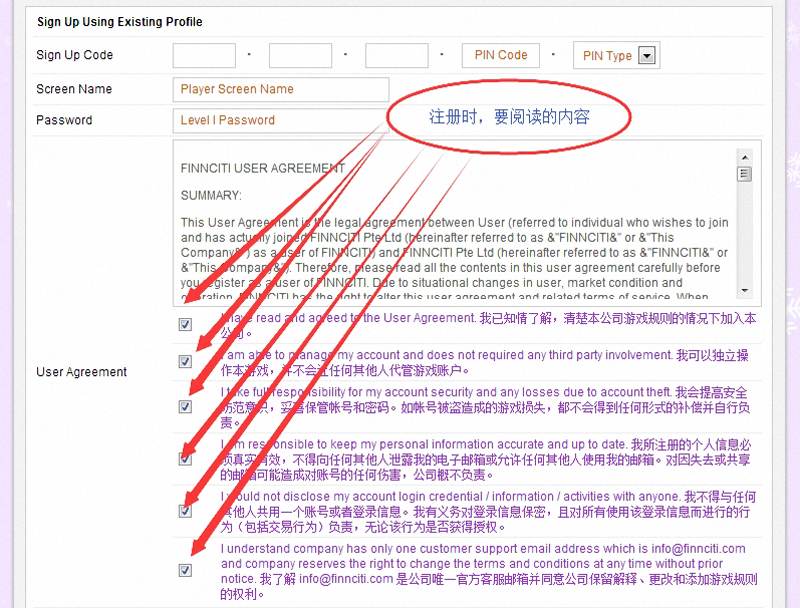Toggle the 'not disclose login credential' checkbox
This screenshot has height=608, width=800.
coord(185,511)
